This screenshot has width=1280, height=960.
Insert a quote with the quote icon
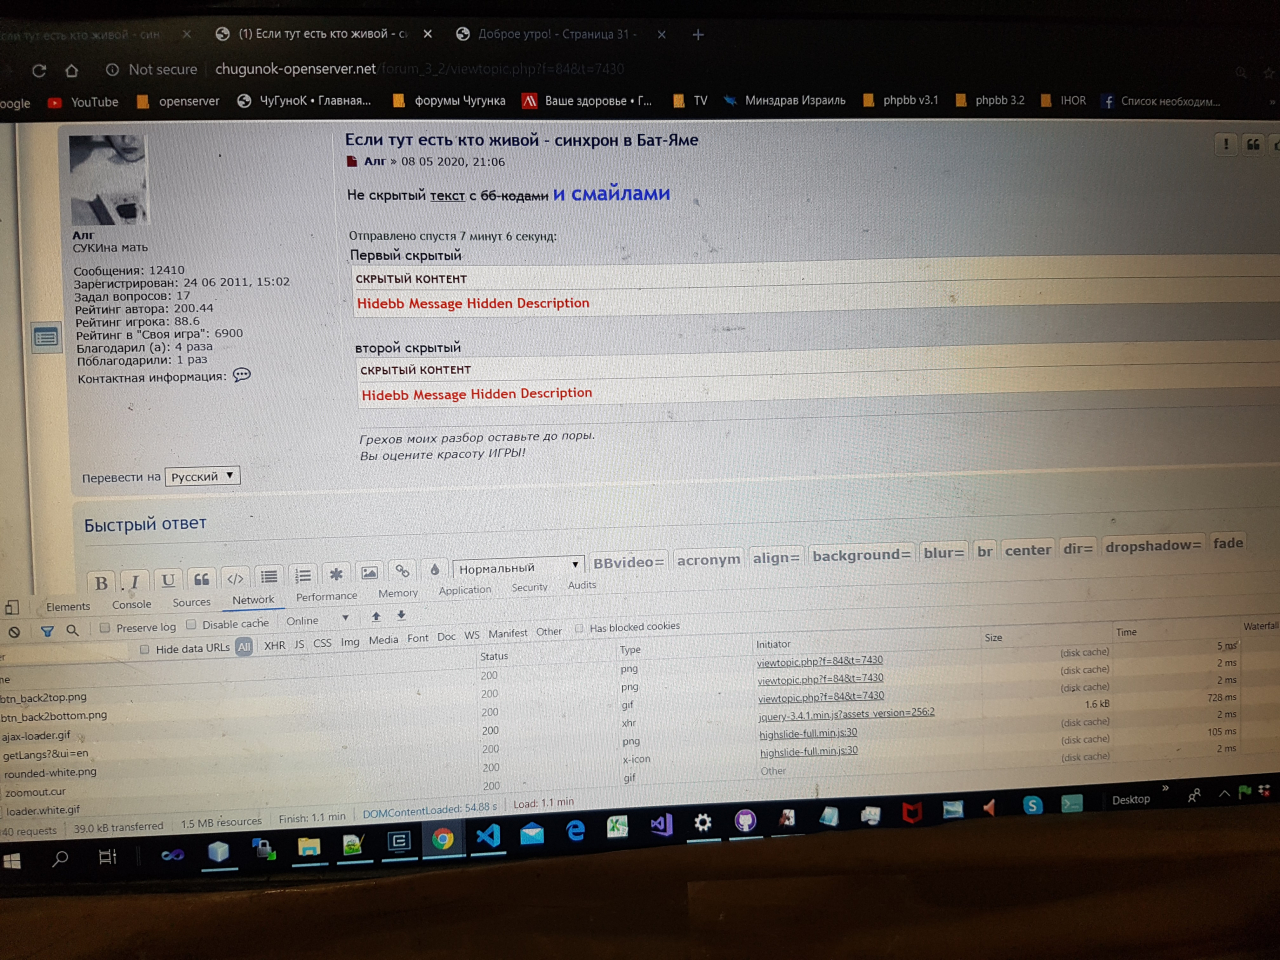pyautogui.click(x=201, y=579)
